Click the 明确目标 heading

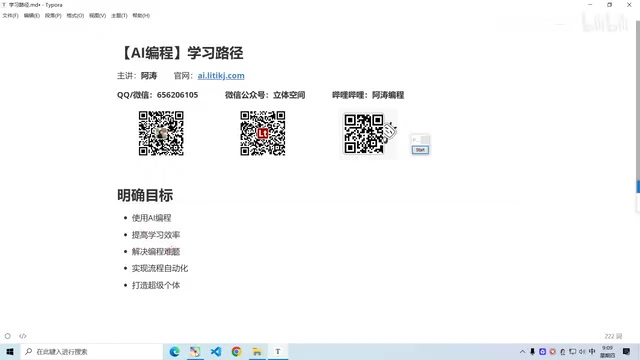145,196
